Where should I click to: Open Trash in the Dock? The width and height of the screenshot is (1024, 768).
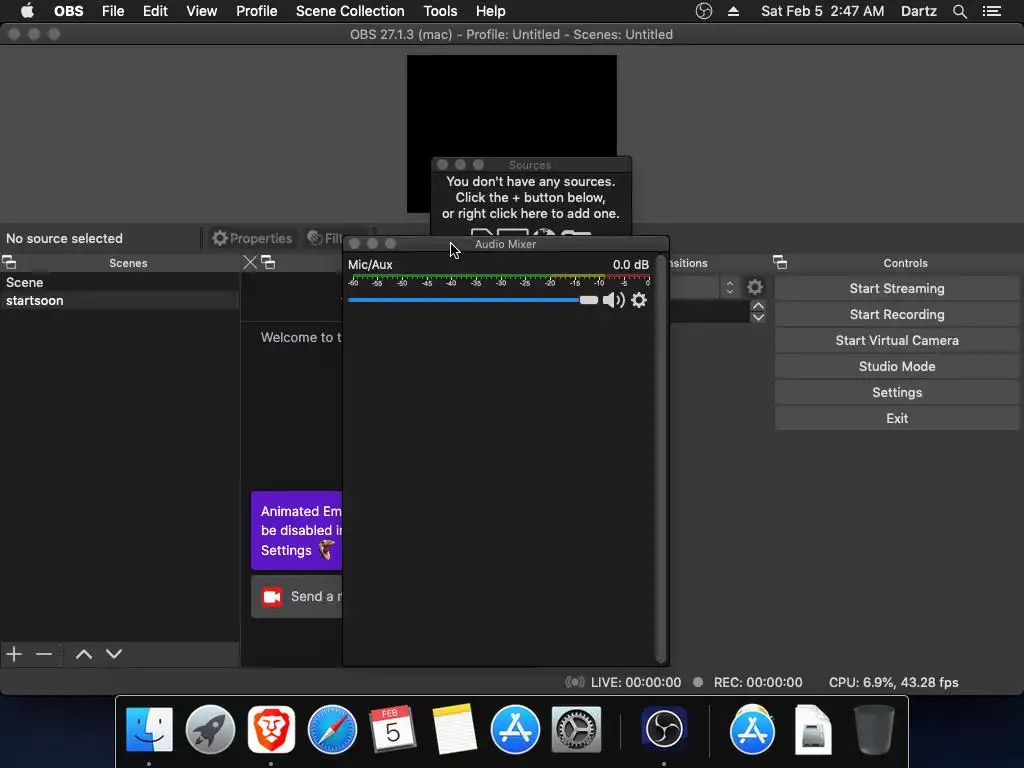click(874, 729)
